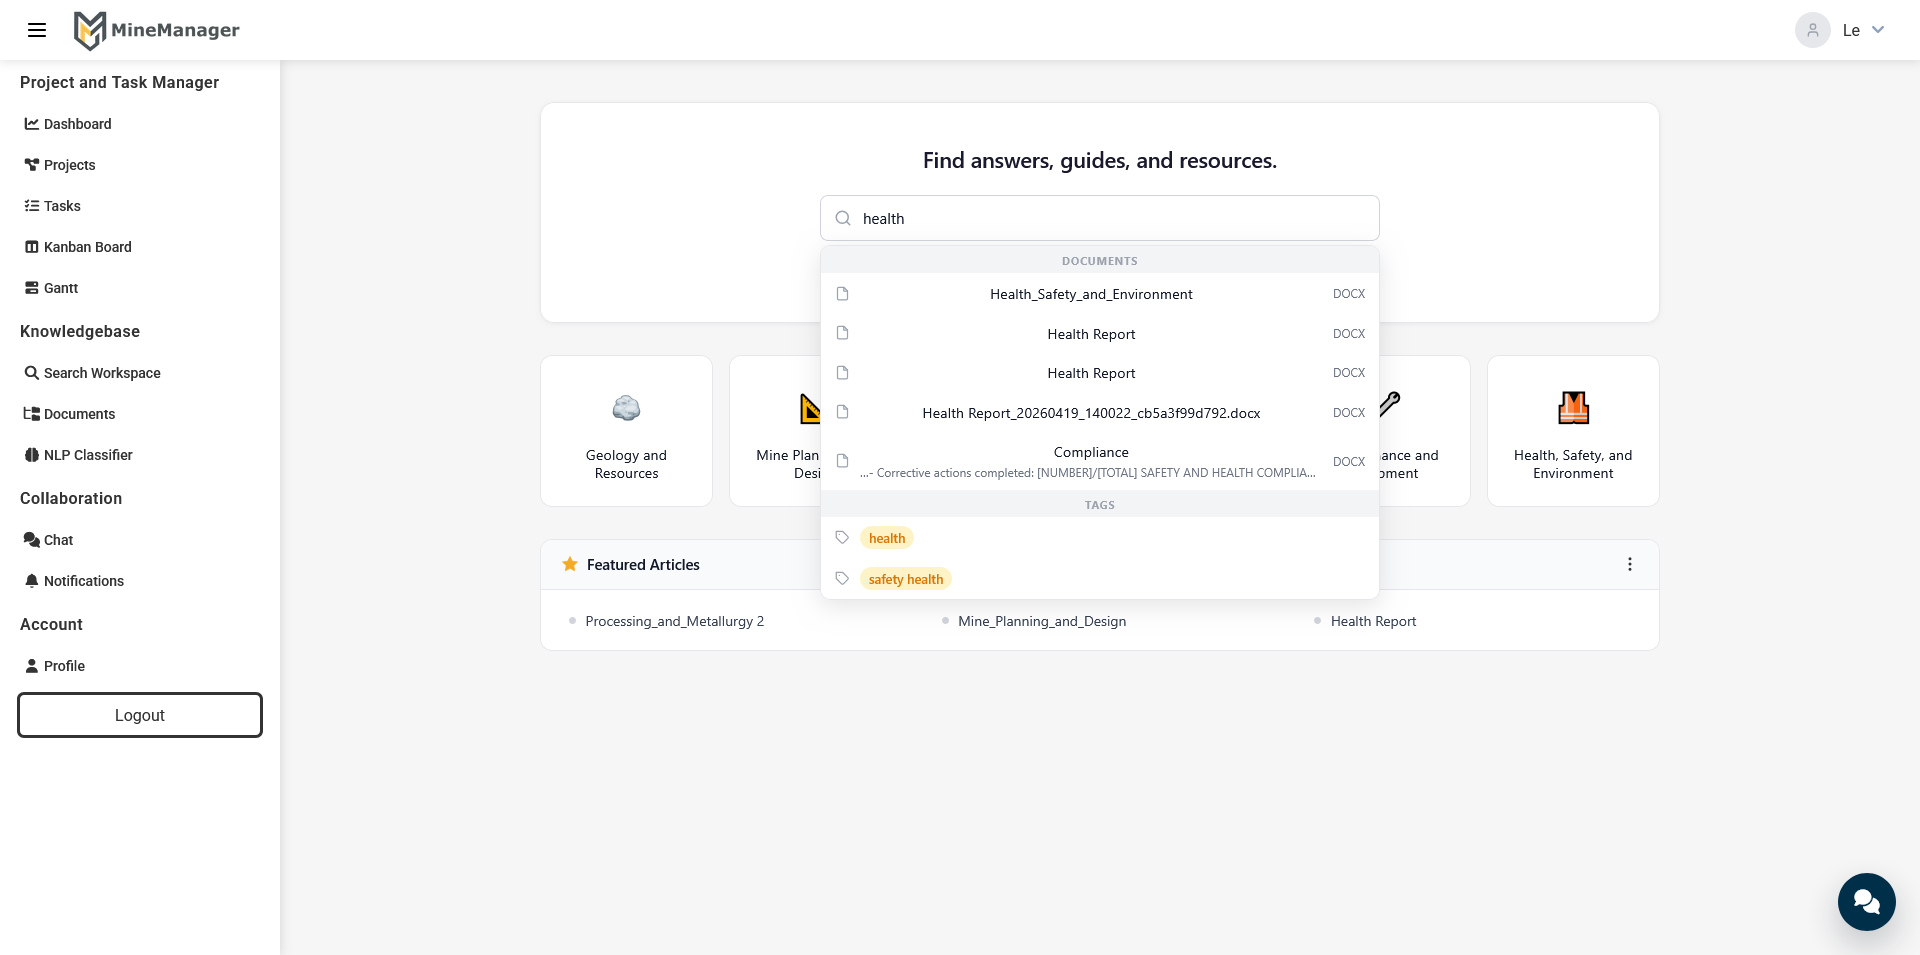The width and height of the screenshot is (1920, 955).
Task: Click the Le username text
Action: tap(1851, 30)
